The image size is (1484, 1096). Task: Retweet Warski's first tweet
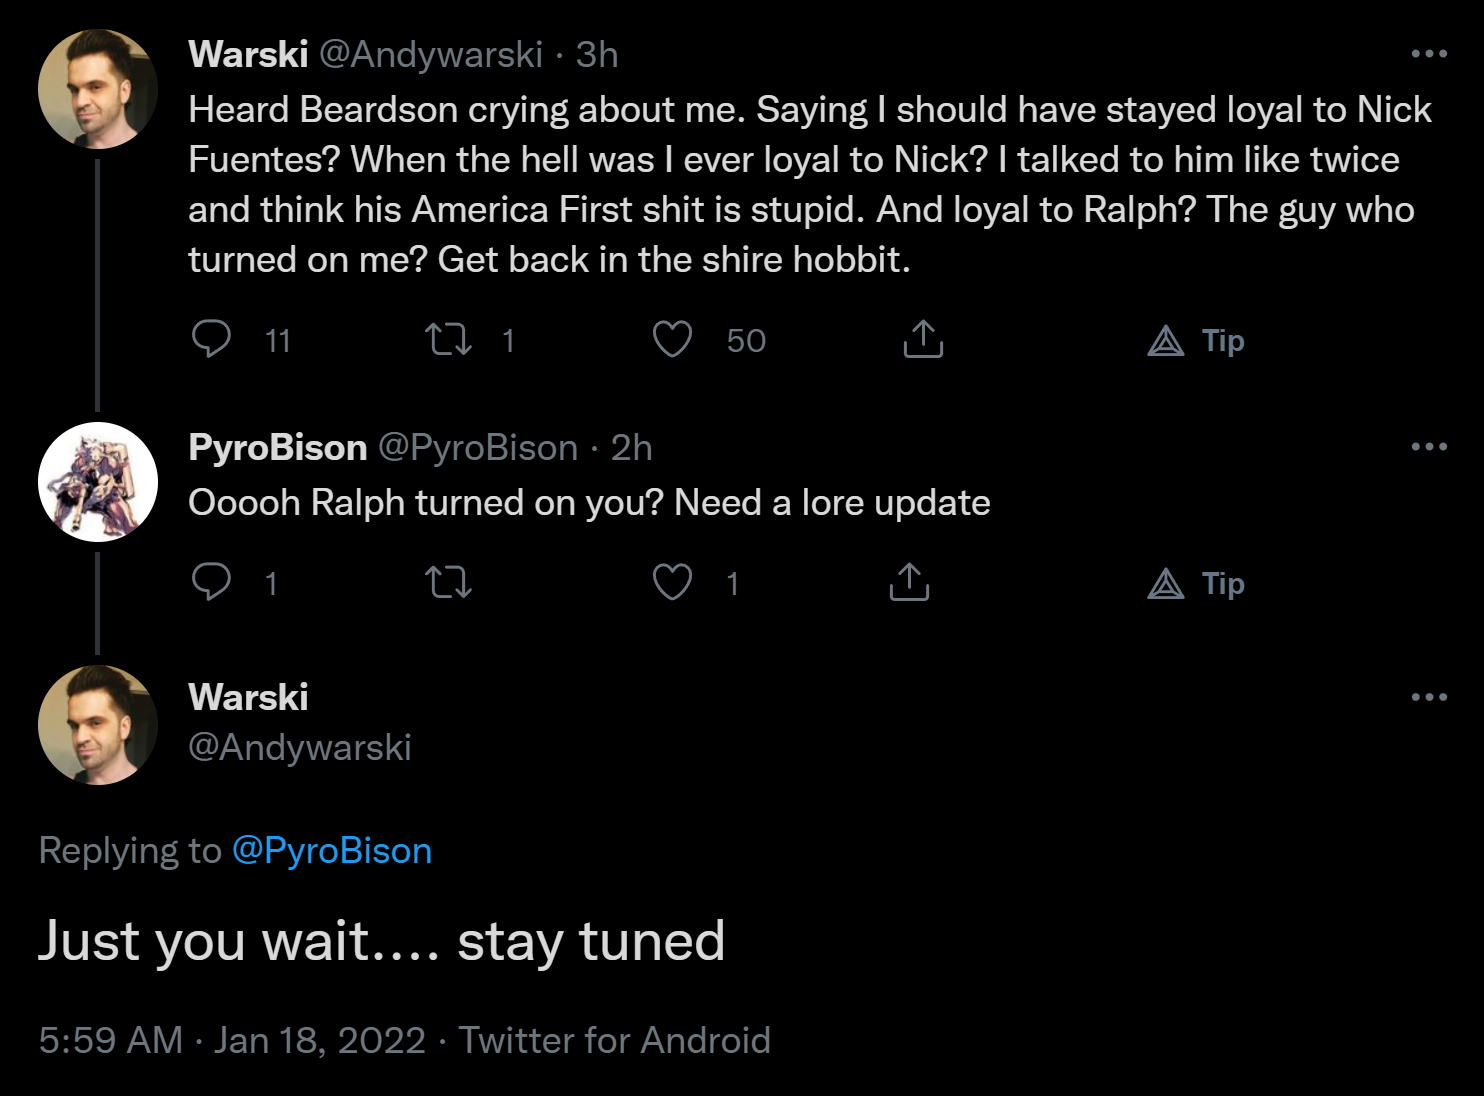pos(448,340)
